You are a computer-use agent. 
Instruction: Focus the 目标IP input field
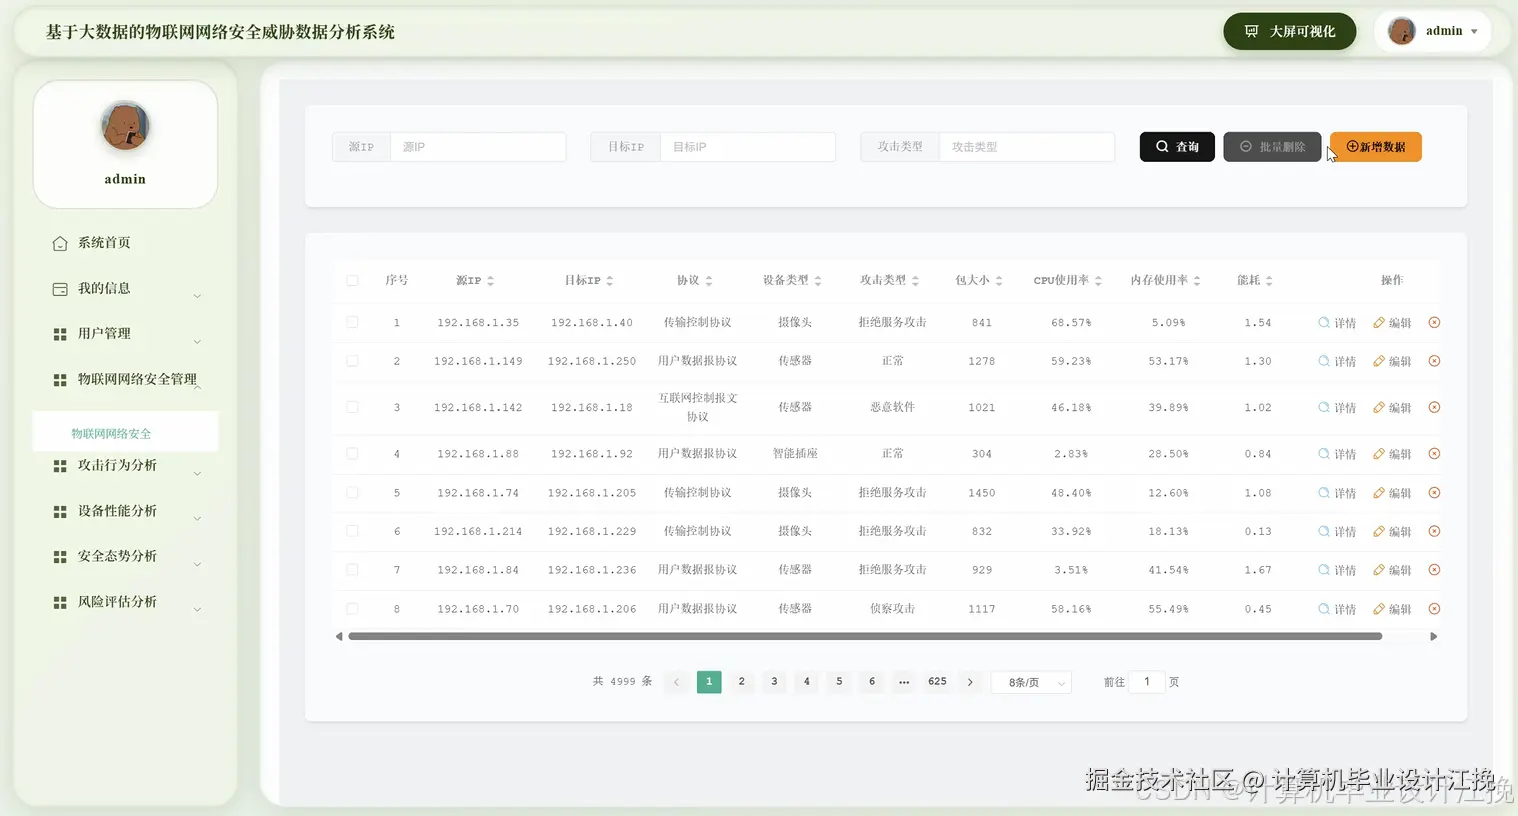click(x=748, y=147)
